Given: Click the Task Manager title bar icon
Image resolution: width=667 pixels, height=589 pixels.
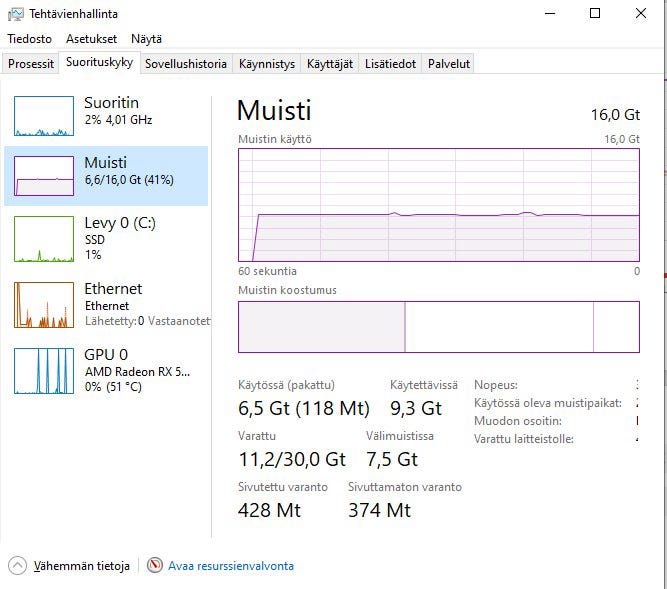Looking at the screenshot, I should [16, 14].
